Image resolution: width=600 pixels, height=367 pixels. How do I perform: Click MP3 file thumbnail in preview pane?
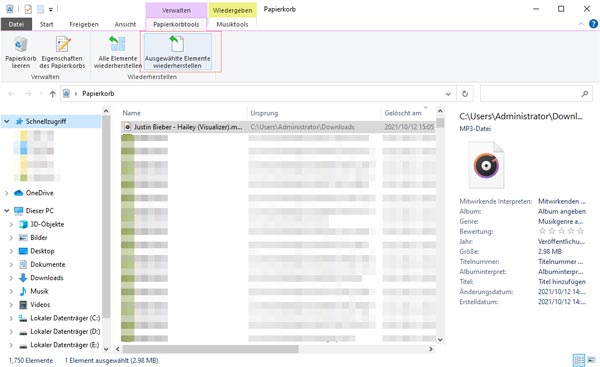[x=486, y=165]
